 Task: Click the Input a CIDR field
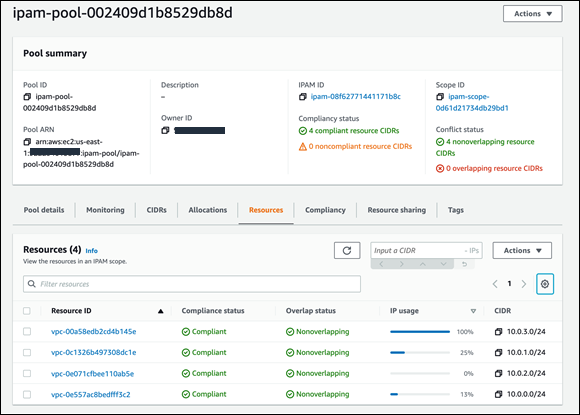(x=426, y=250)
